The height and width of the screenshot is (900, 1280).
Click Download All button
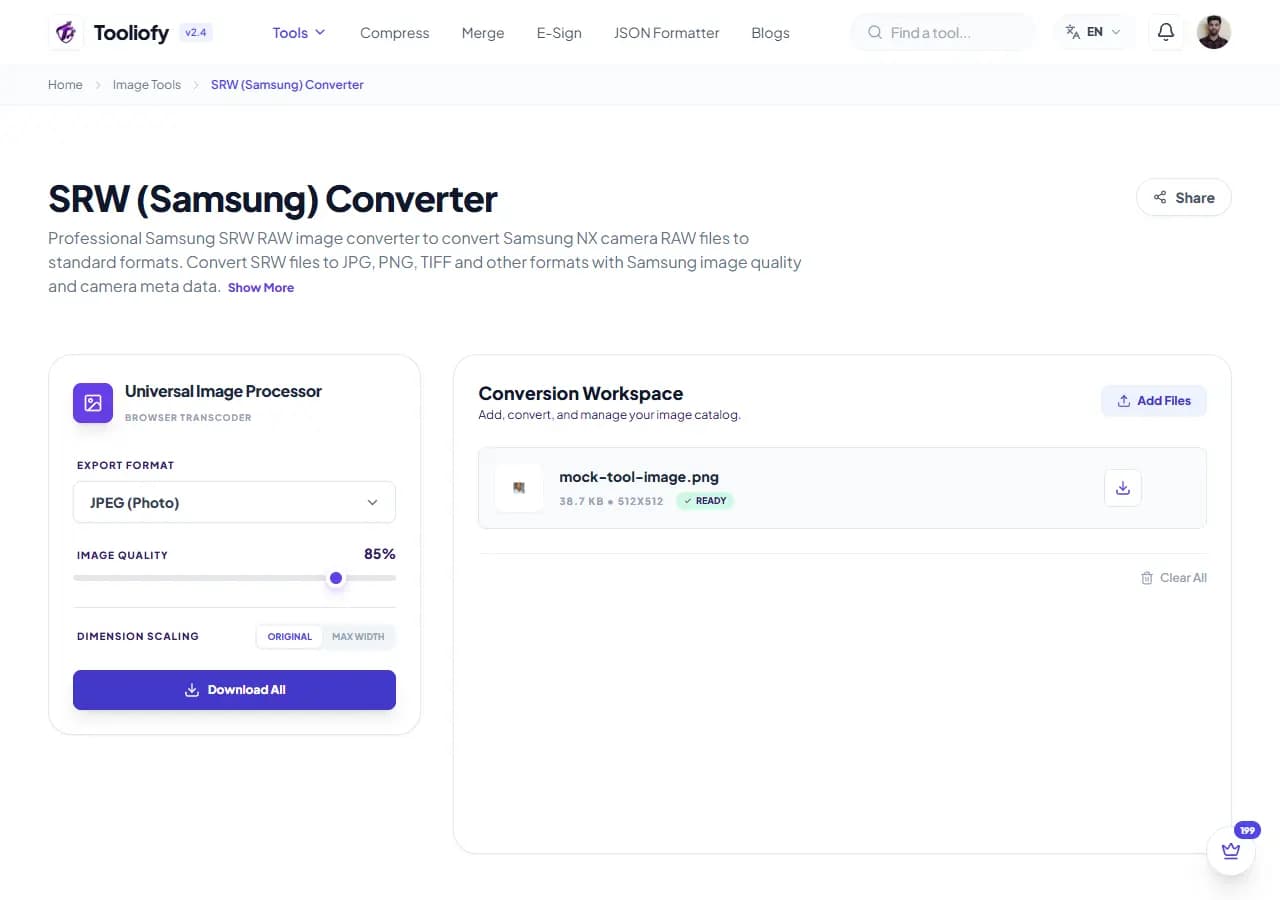[x=234, y=690]
